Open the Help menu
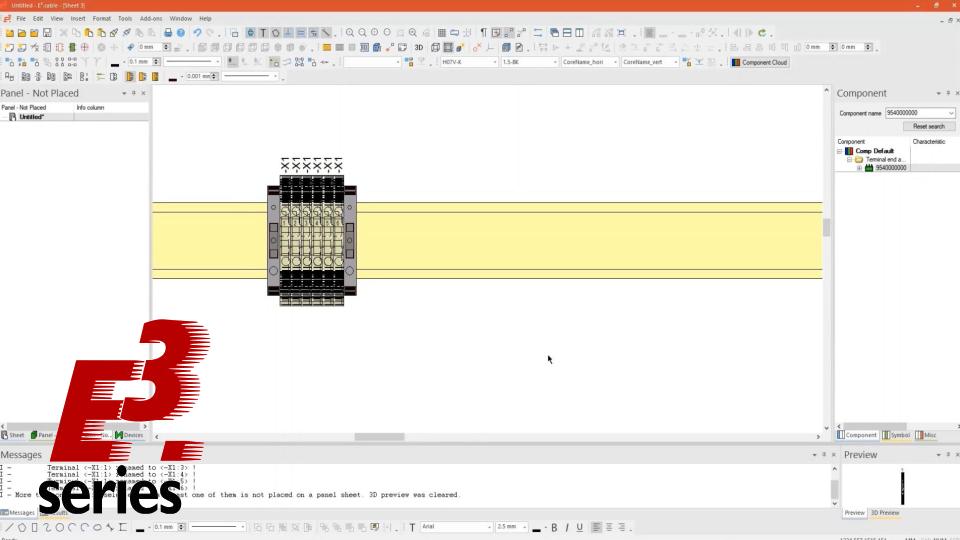The image size is (960, 540). 205,19
